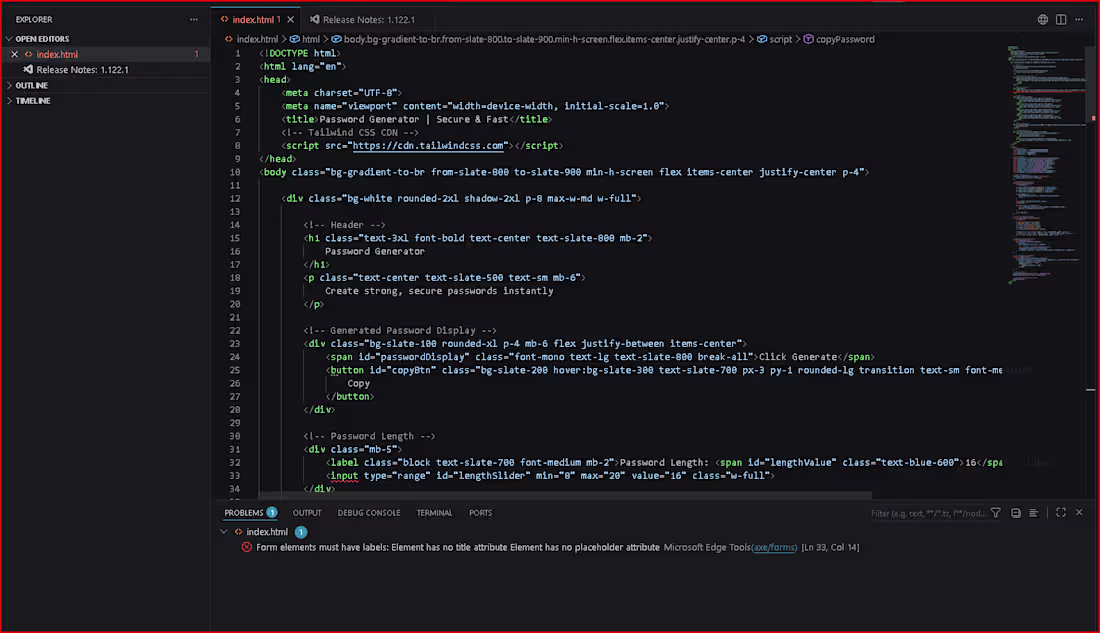The width and height of the screenshot is (1100, 633).
Task: Click the editor vertical scrollbar thumb
Action: pos(1090,83)
